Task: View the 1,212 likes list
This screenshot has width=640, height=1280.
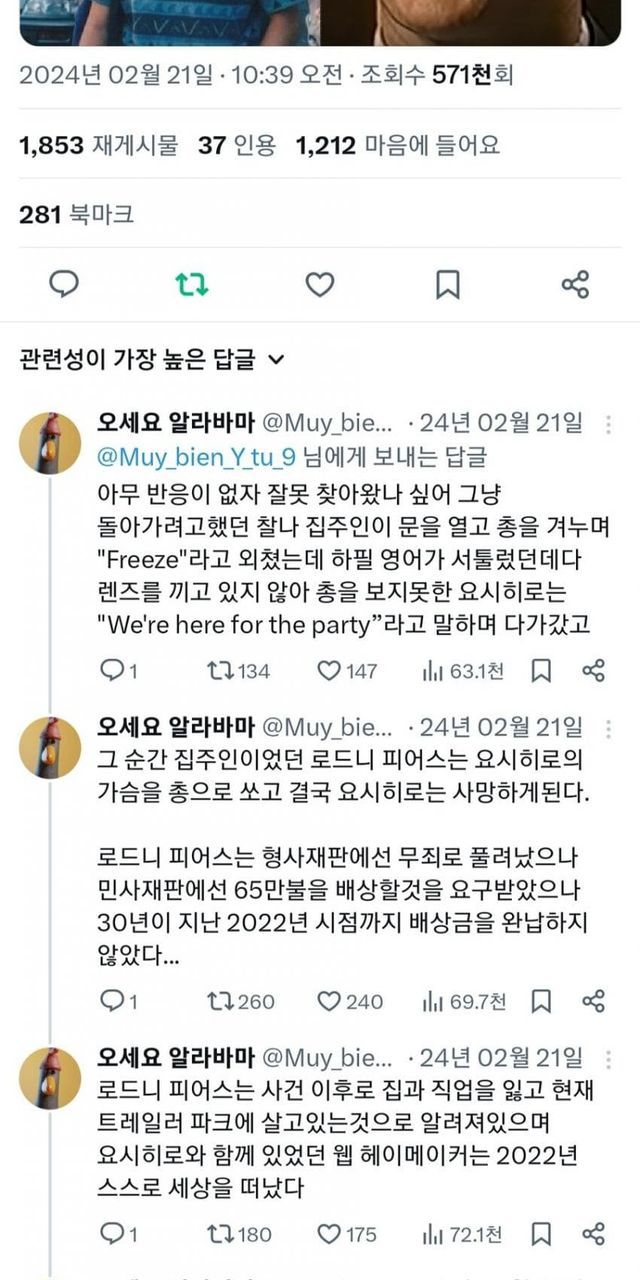Action: (397, 146)
